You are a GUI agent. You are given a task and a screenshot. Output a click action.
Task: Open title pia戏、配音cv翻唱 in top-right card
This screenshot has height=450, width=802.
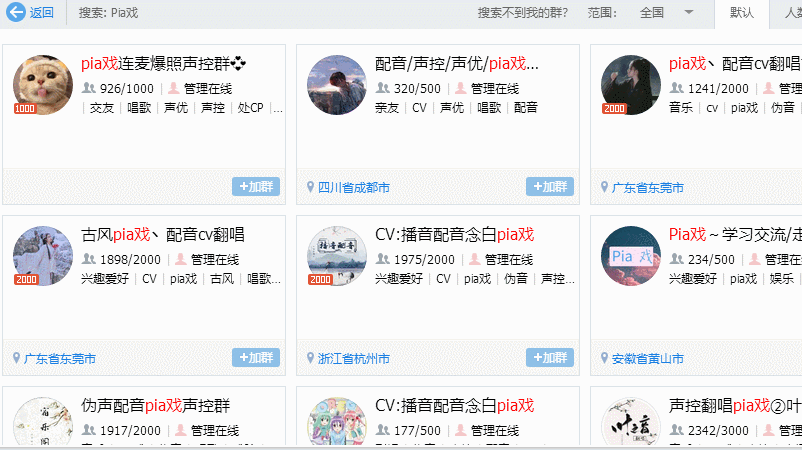736,63
